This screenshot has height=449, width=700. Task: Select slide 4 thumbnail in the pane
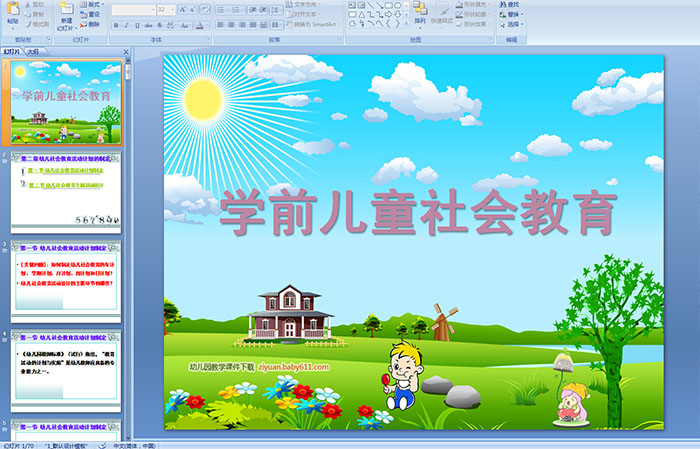coord(66,371)
